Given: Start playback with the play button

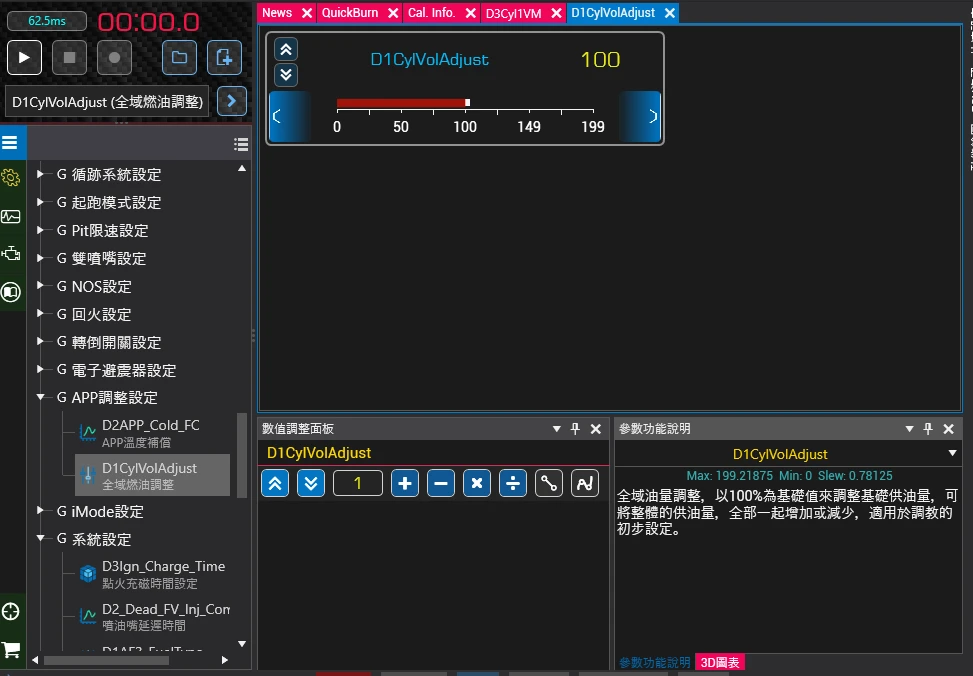Looking at the screenshot, I should pyautogui.click(x=24, y=58).
